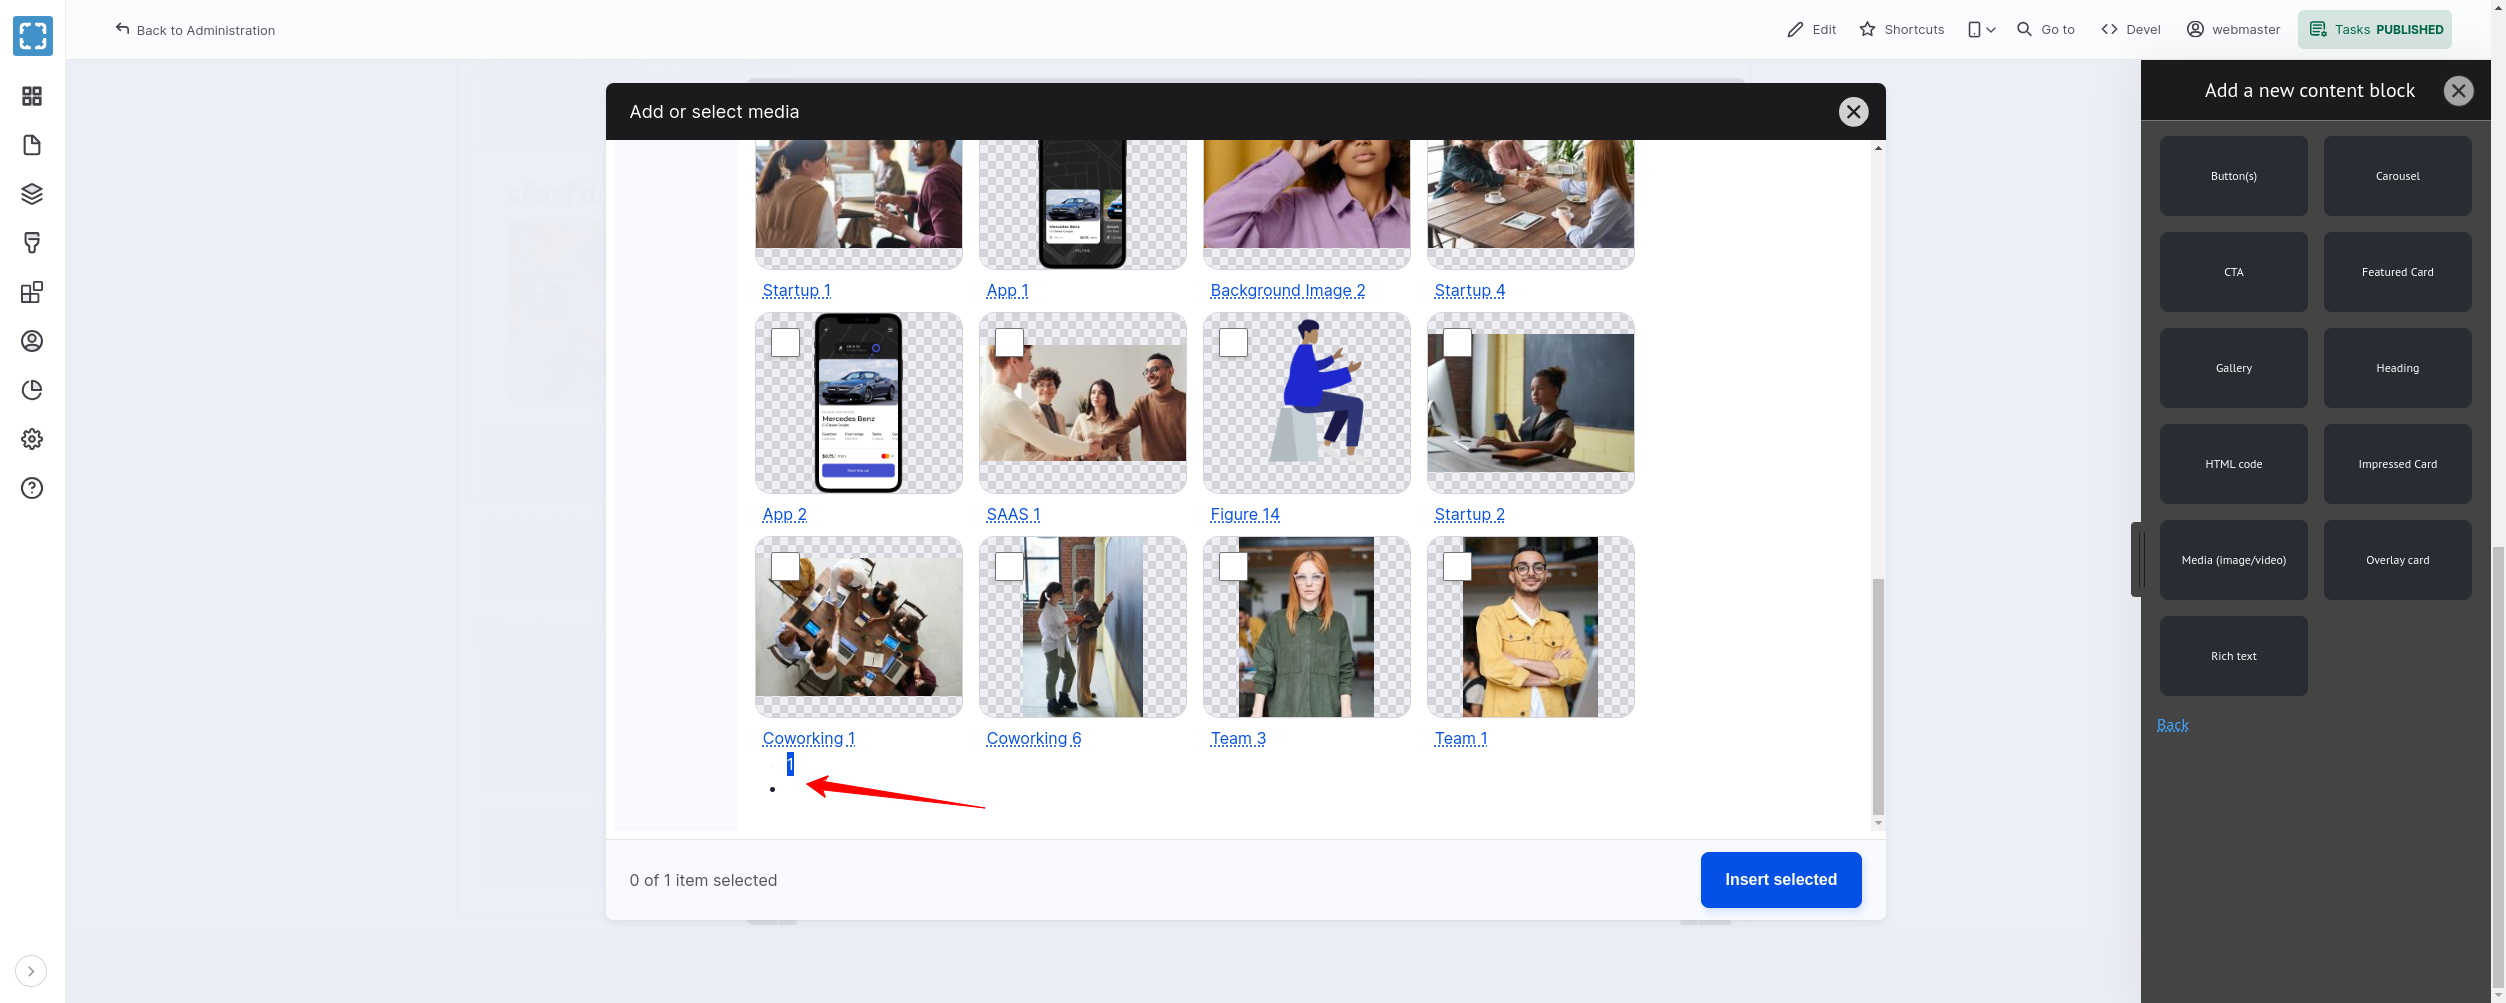
Task: Open the Team 3 media link
Action: tap(1238, 738)
